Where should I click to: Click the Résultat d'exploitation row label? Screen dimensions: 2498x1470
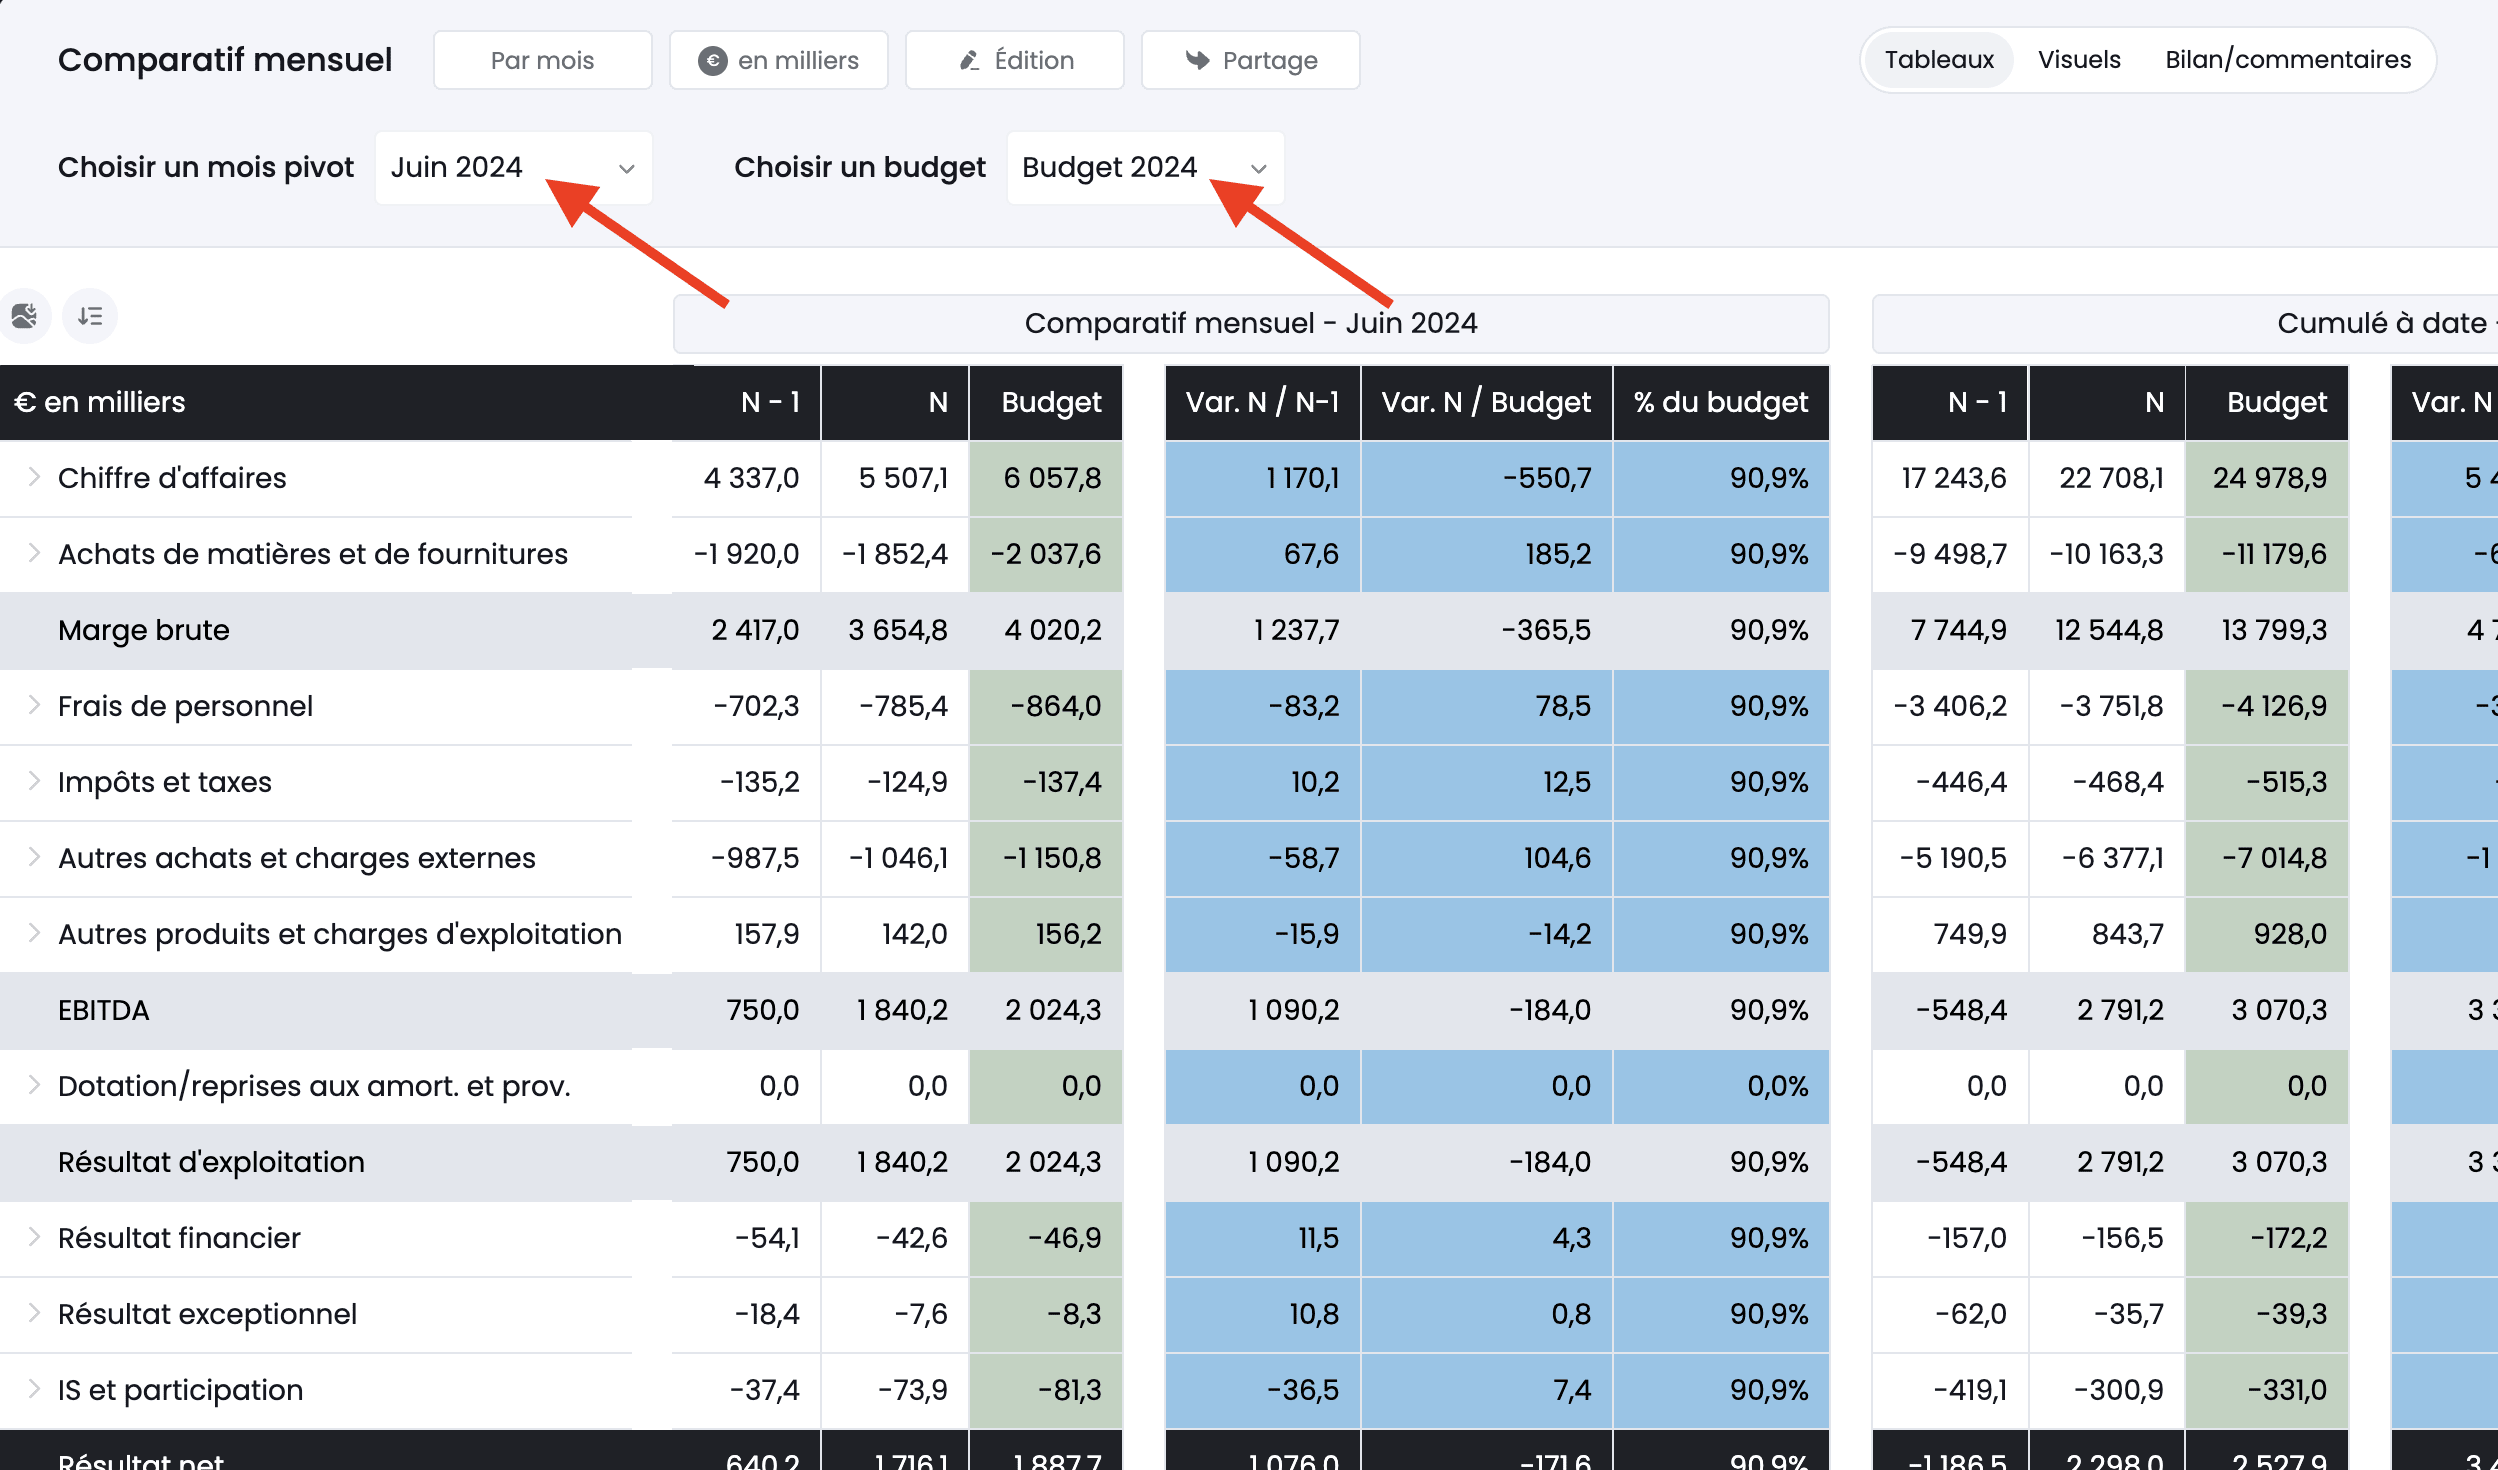point(211,1162)
